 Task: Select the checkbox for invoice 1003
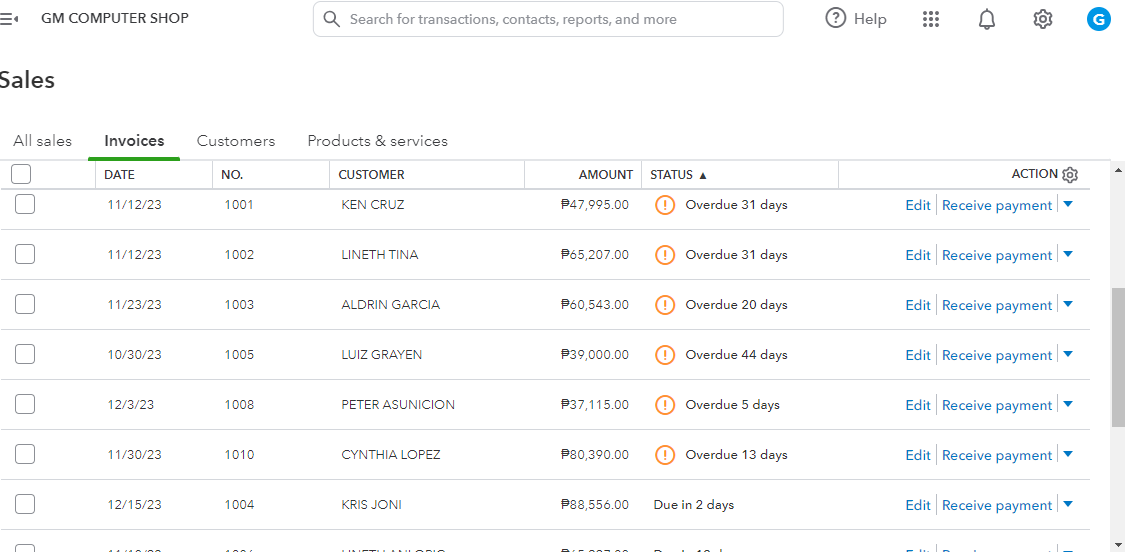[25, 304]
